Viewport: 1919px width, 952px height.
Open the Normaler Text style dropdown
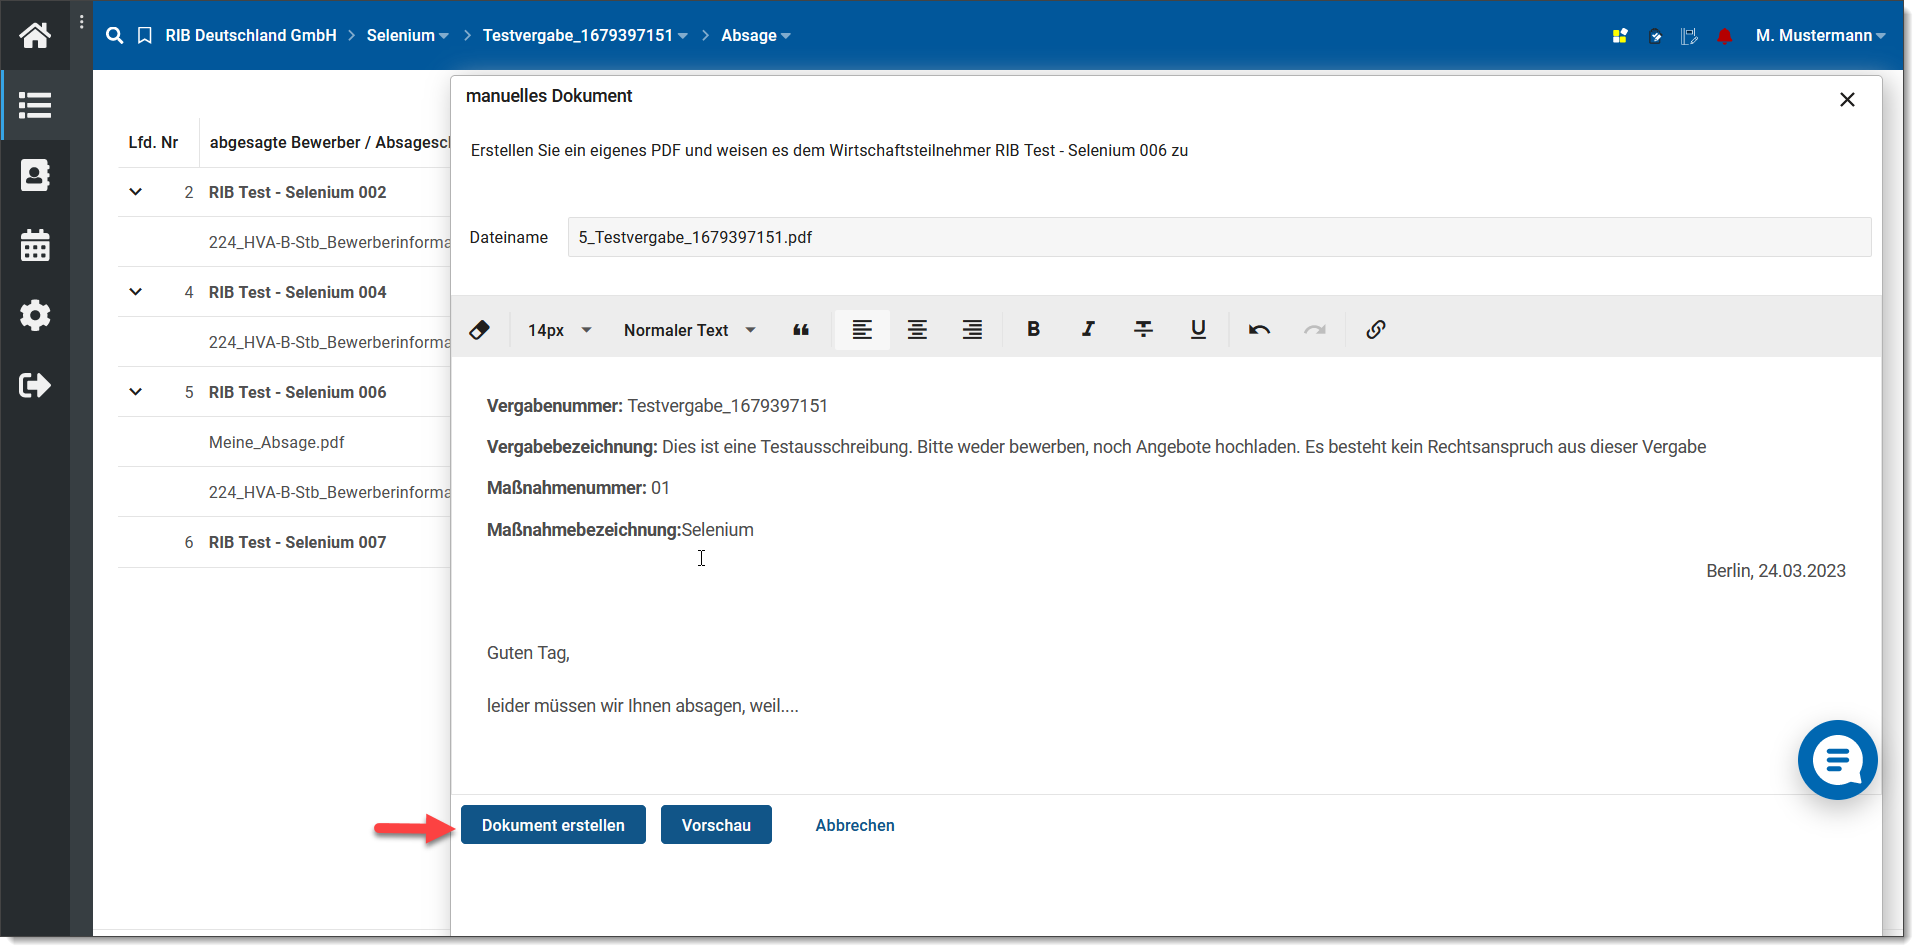(x=689, y=330)
